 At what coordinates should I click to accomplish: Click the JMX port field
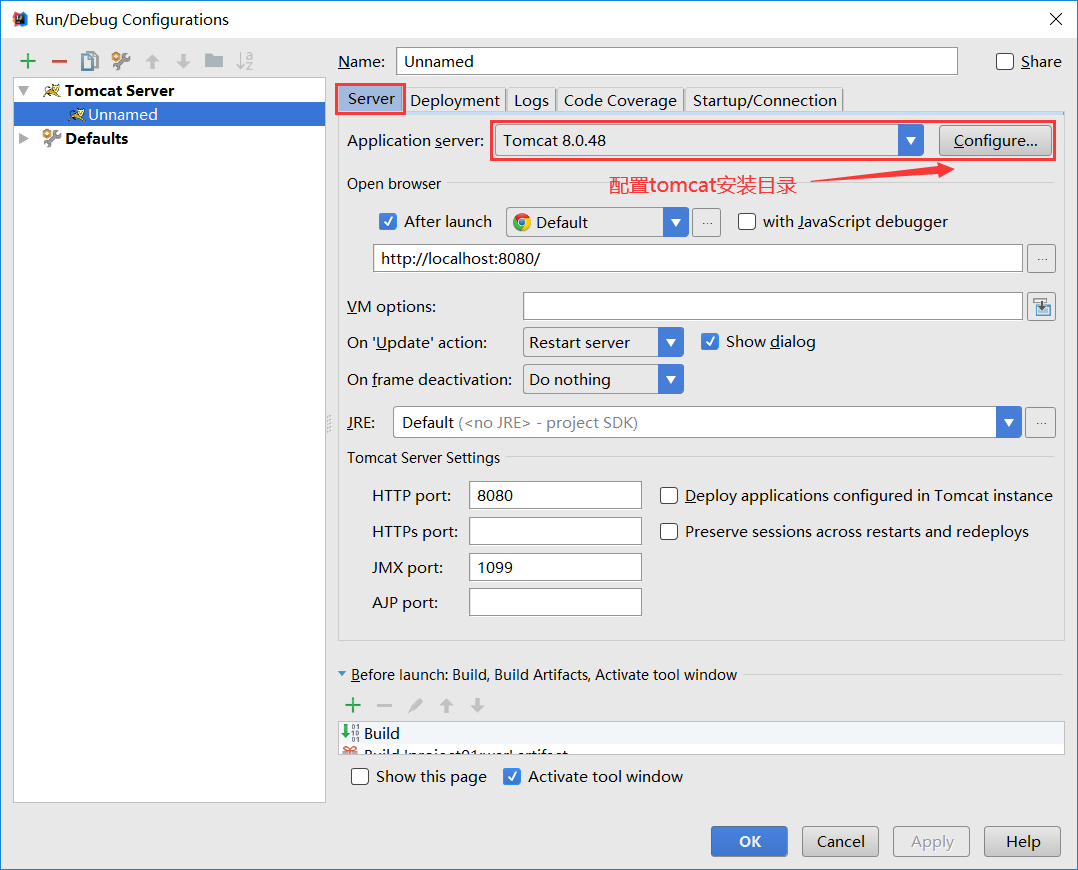coord(555,567)
